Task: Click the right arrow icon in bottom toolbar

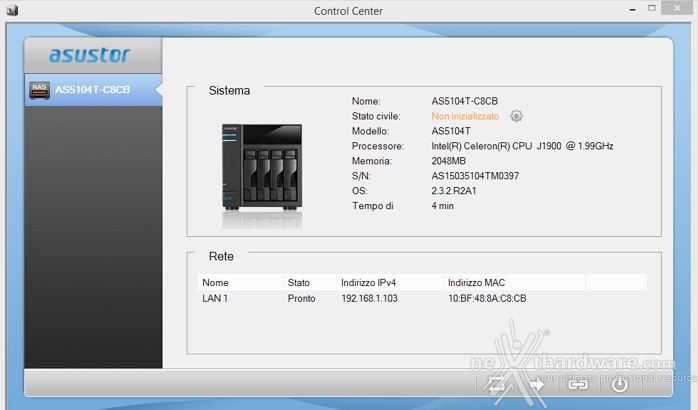Action: [x=537, y=384]
